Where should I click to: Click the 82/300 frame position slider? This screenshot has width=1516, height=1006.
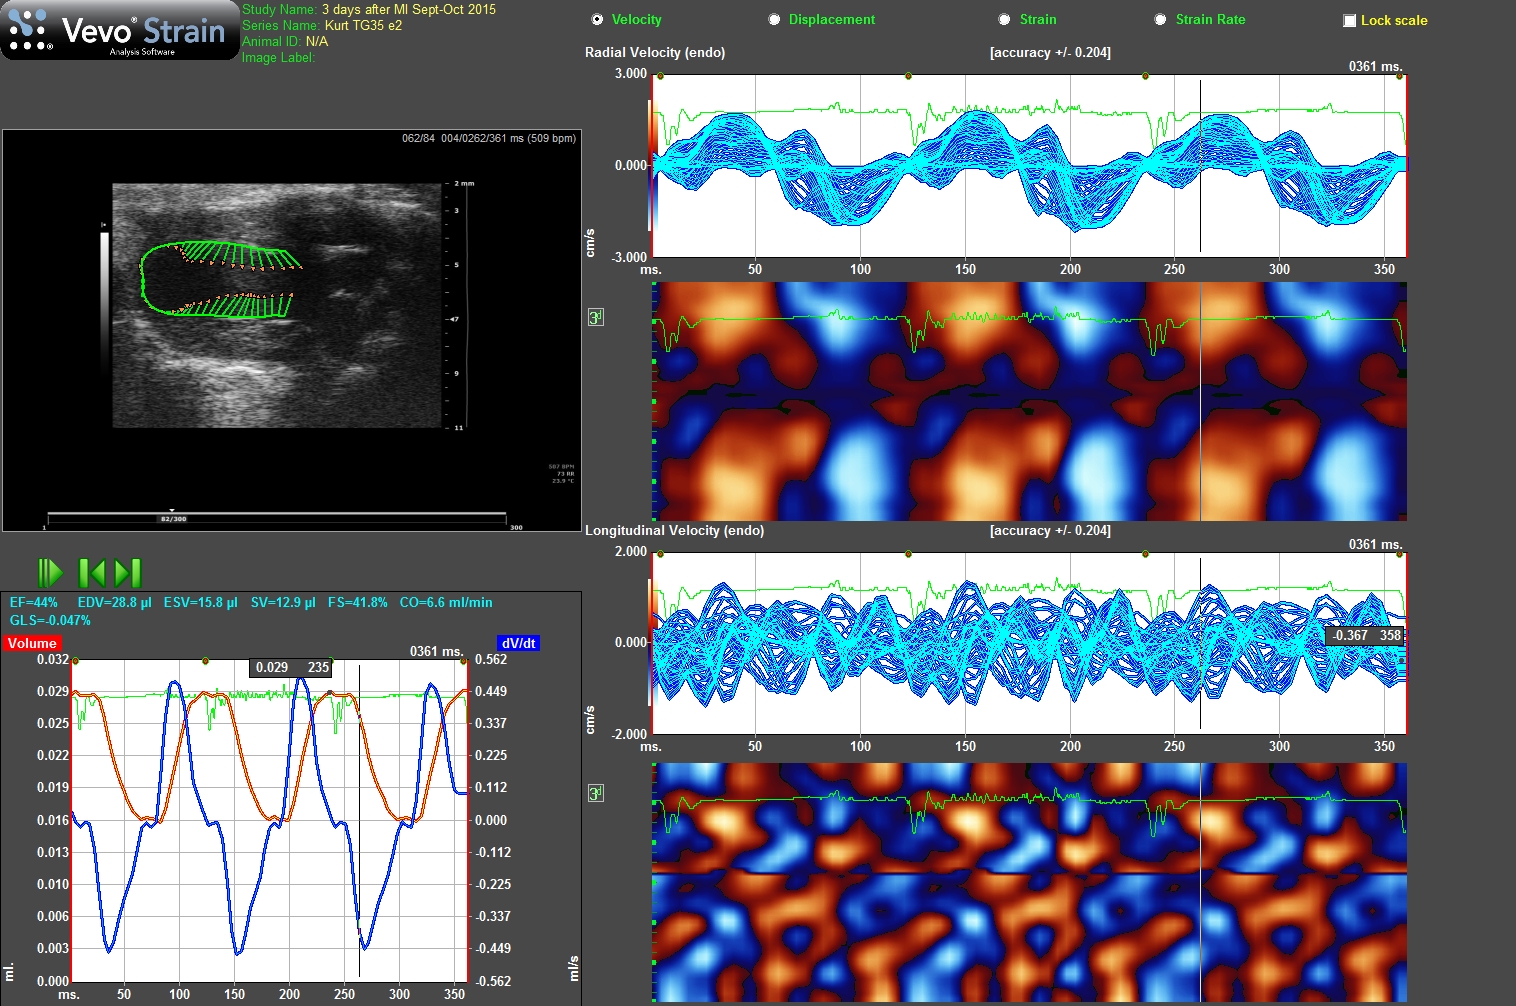pyautogui.click(x=173, y=518)
